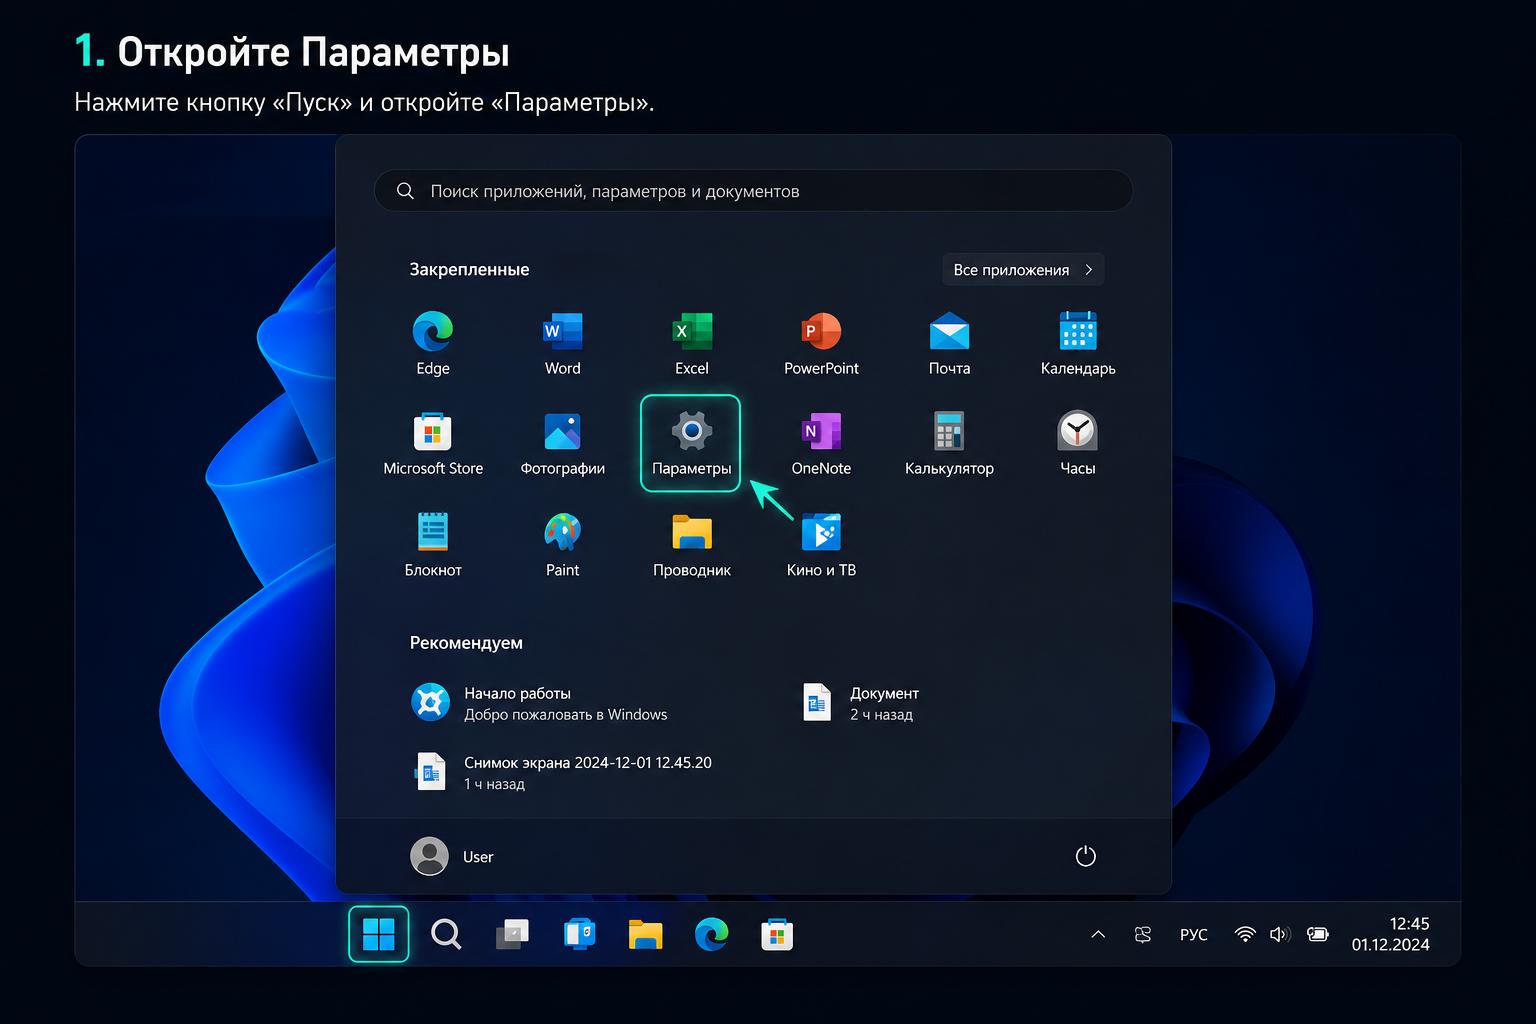This screenshot has width=1536, height=1024.
Task: Open the Excel pinned app
Action: 692,343
